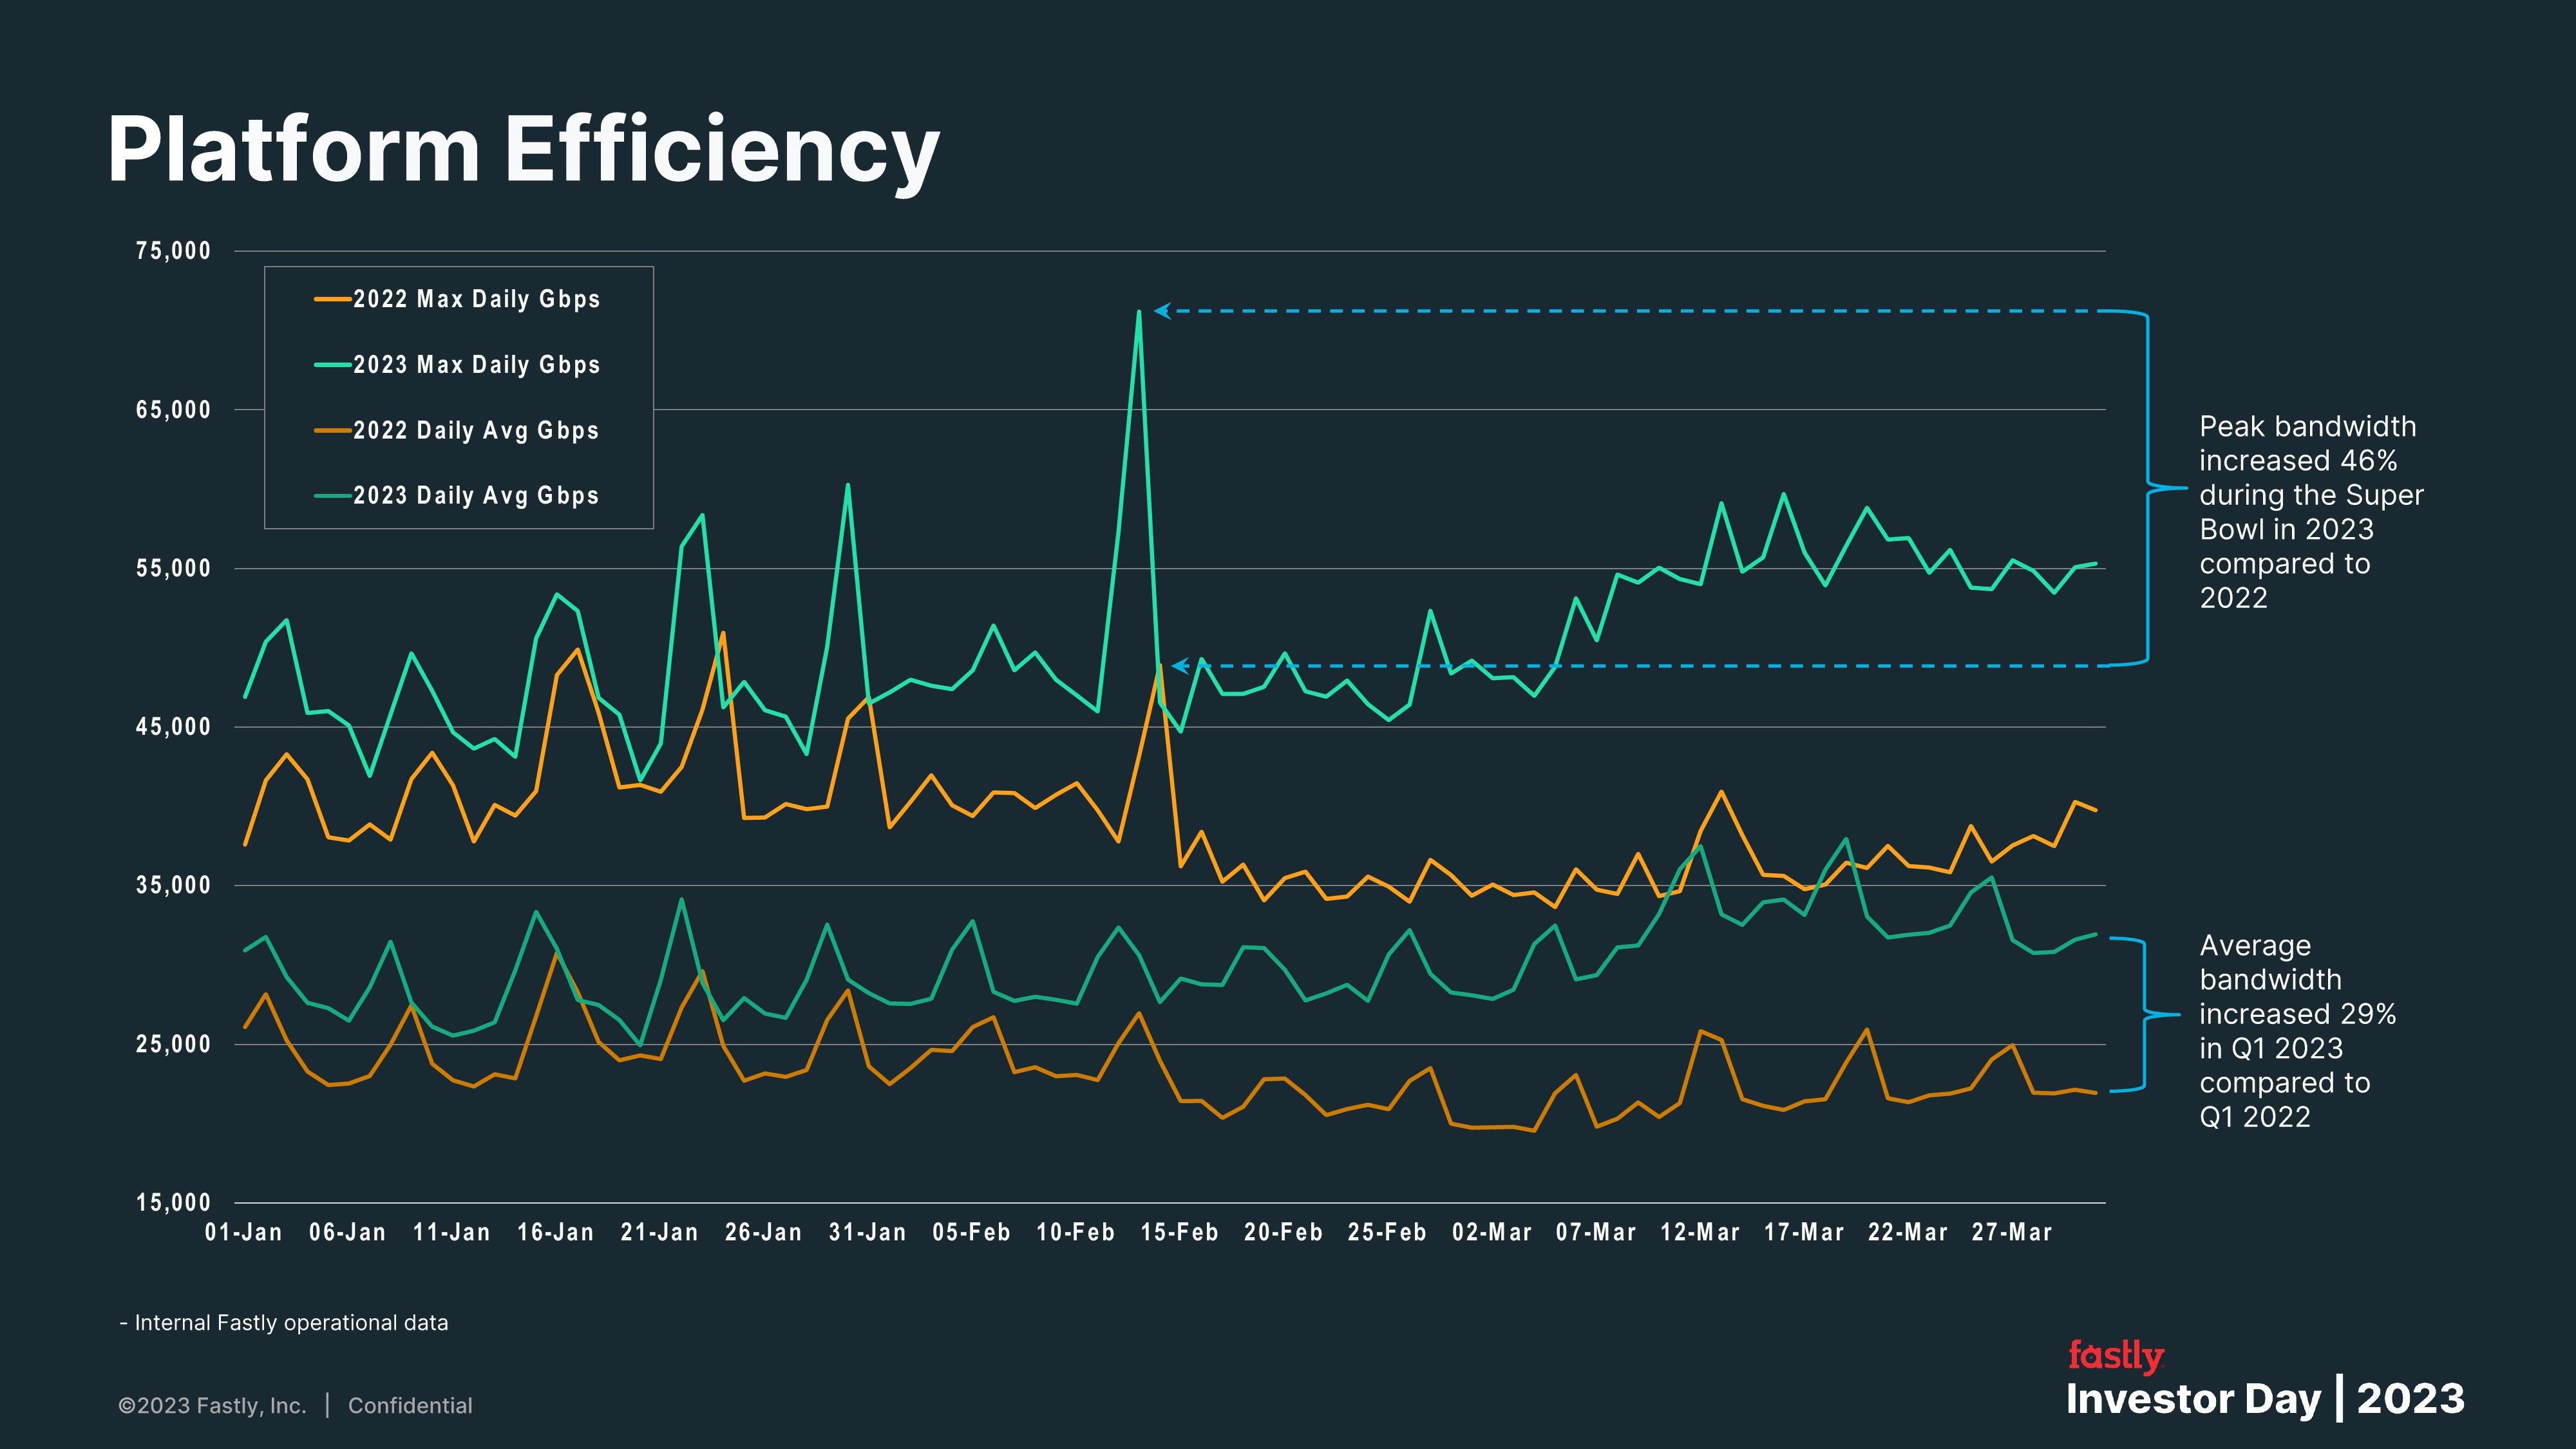The width and height of the screenshot is (2576, 1449).
Task: Click the 31-Jan x-axis label
Action: pos(868,1232)
